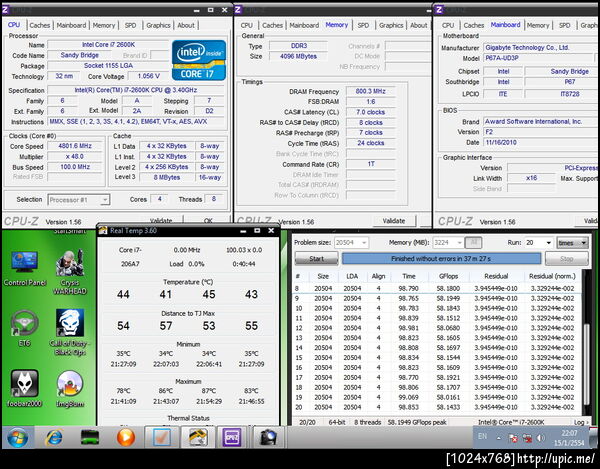600x469 pixels.
Task: Click the 58.1949 GFlops peak status text
Action: pyautogui.click(x=417, y=422)
